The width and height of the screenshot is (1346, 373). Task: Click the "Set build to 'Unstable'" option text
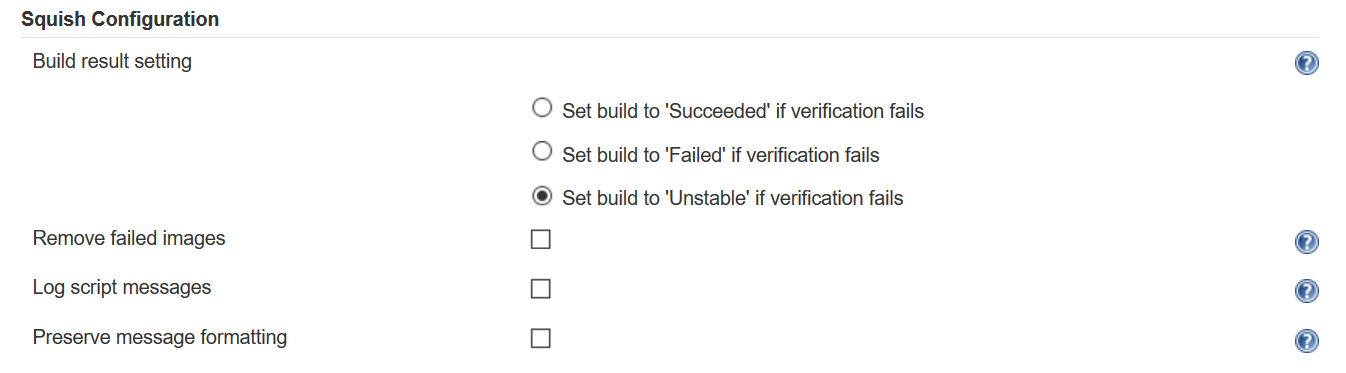click(x=733, y=199)
